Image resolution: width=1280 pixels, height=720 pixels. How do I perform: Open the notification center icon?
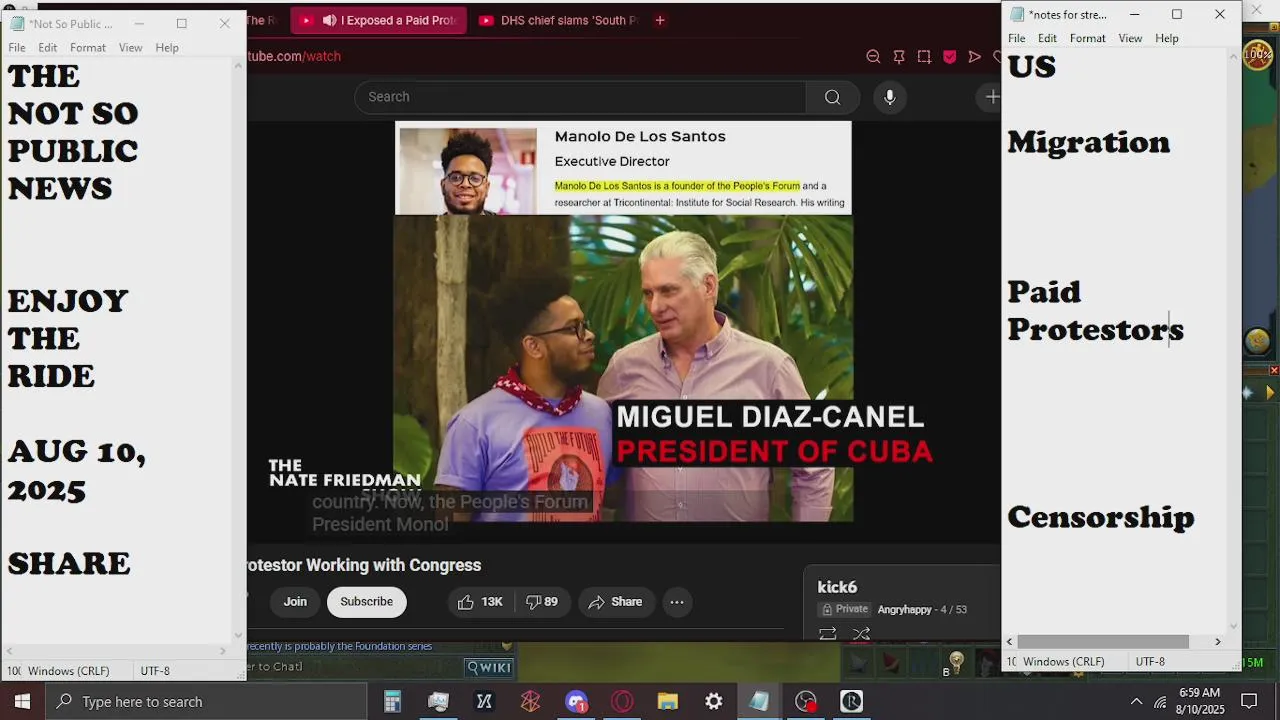coord(1249,701)
